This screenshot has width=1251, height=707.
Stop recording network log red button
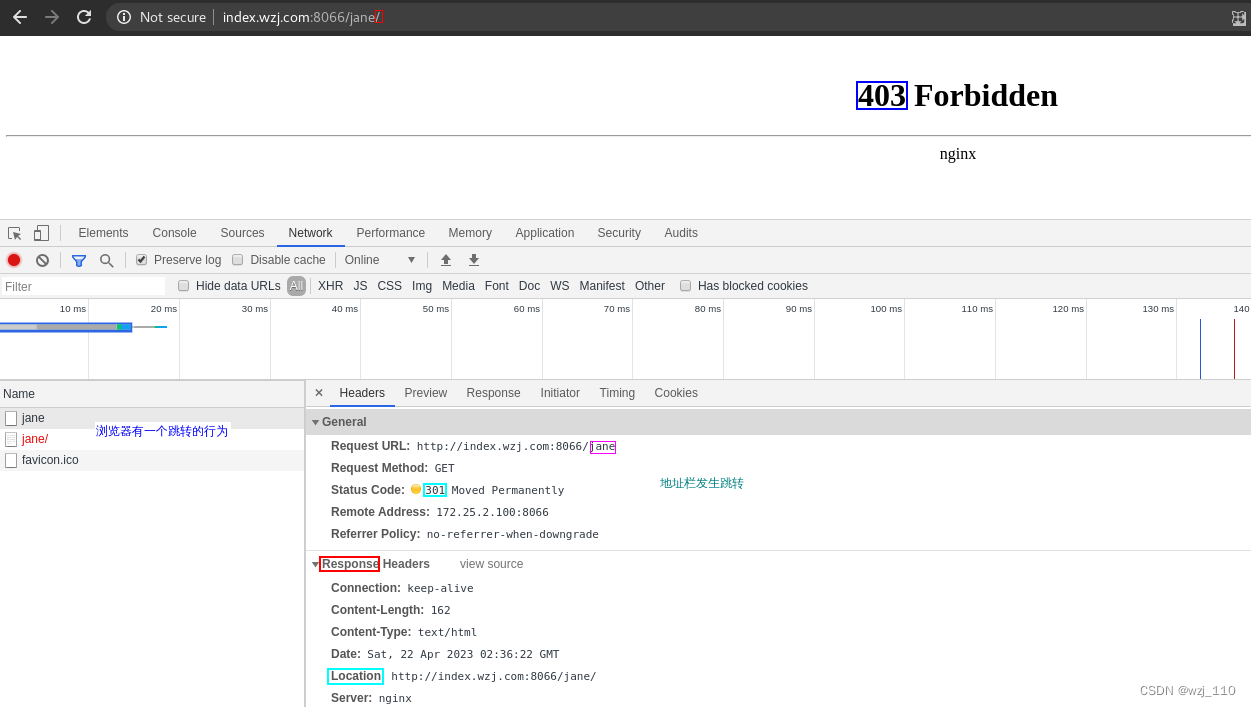click(14, 260)
